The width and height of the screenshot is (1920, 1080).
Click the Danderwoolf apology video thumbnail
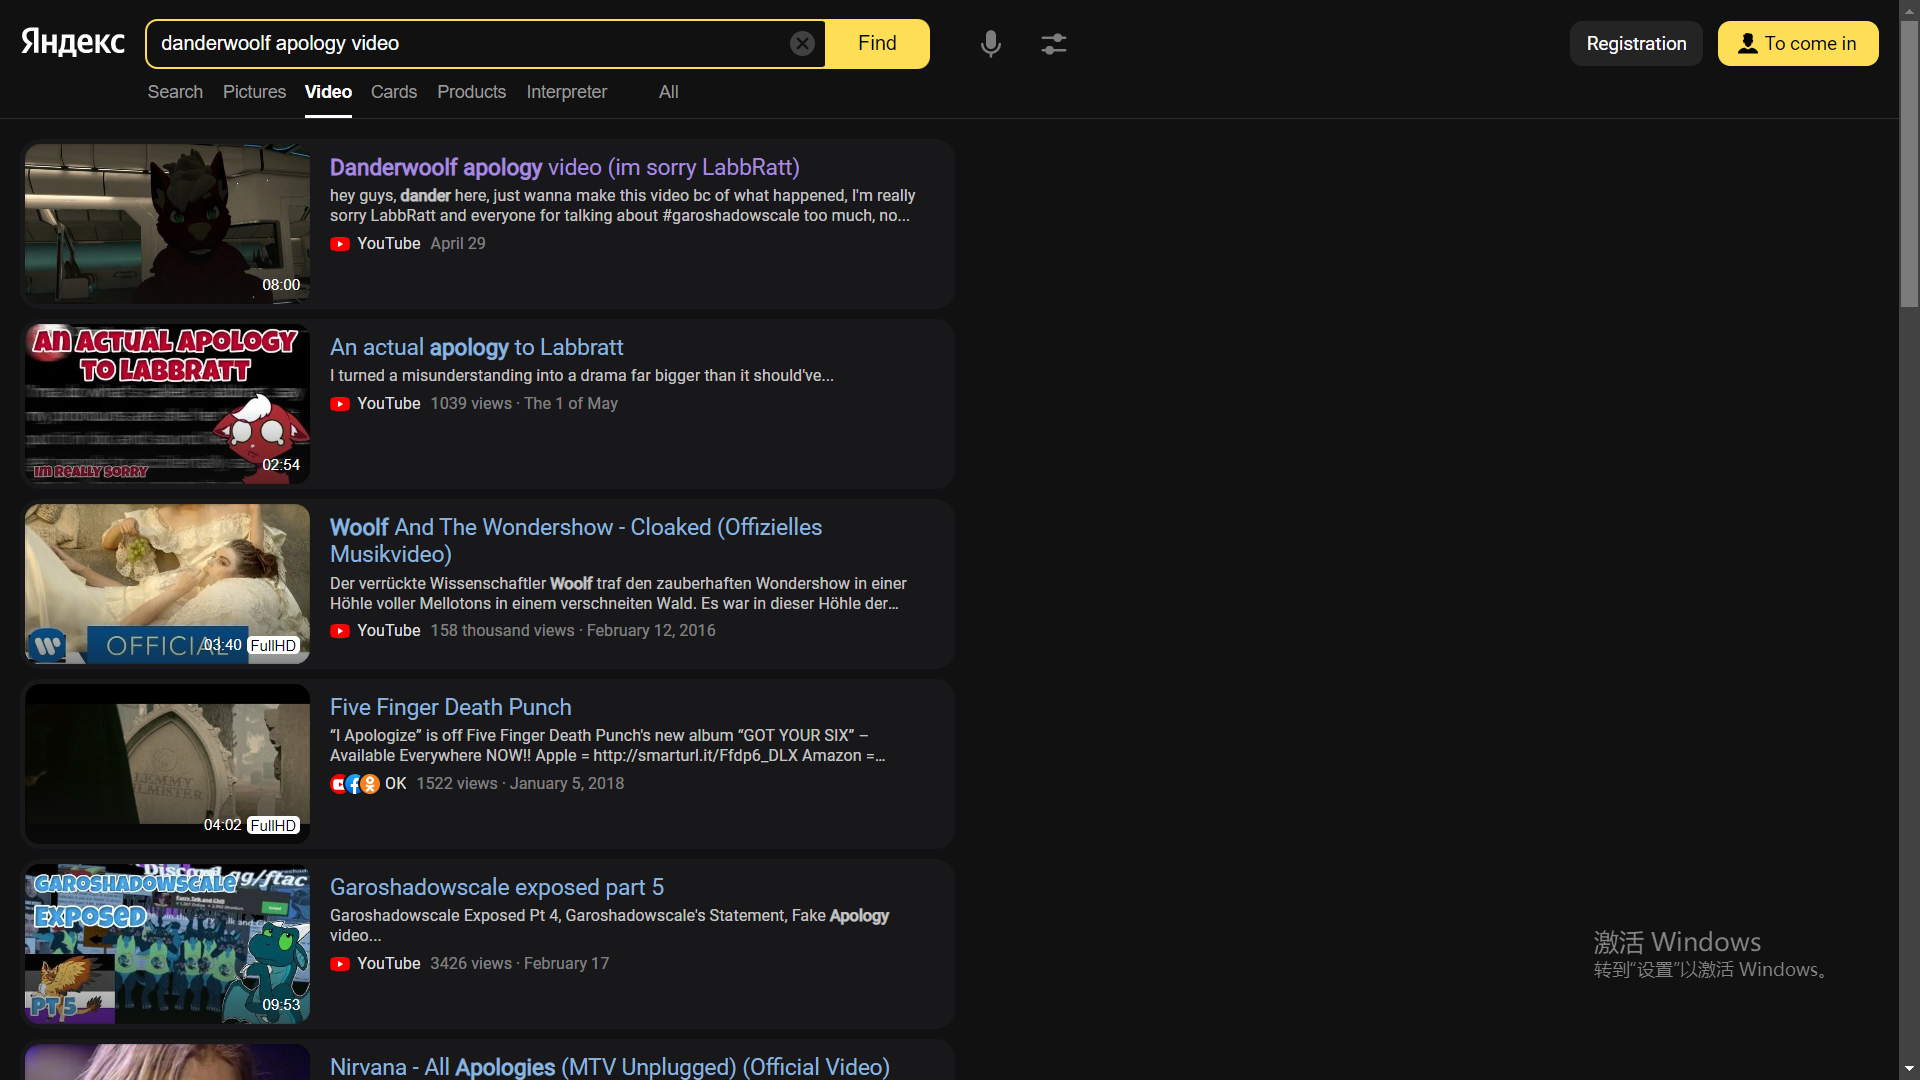tap(167, 223)
